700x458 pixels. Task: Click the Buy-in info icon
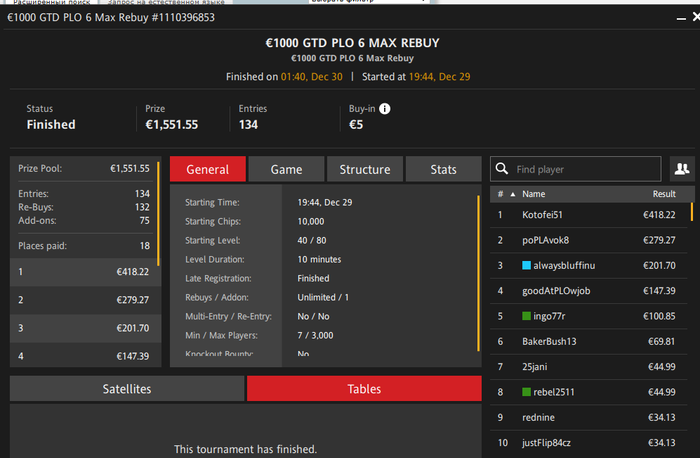coord(384,109)
